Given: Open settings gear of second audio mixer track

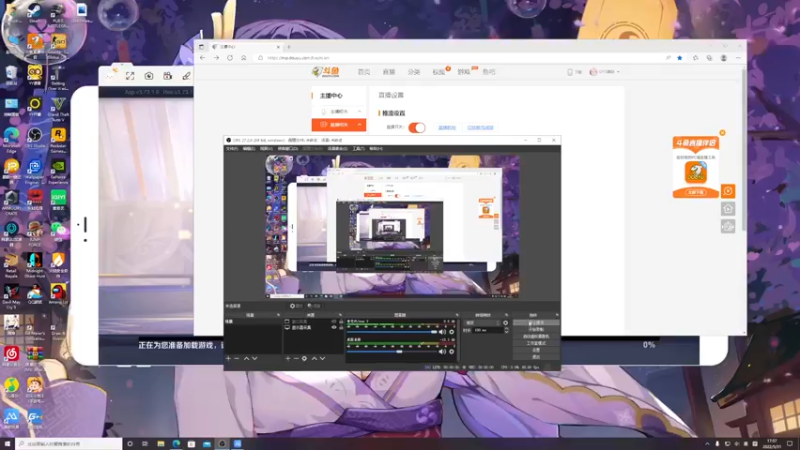Looking at the screenshot, I should pyautogui.click(x=452, y=352).
